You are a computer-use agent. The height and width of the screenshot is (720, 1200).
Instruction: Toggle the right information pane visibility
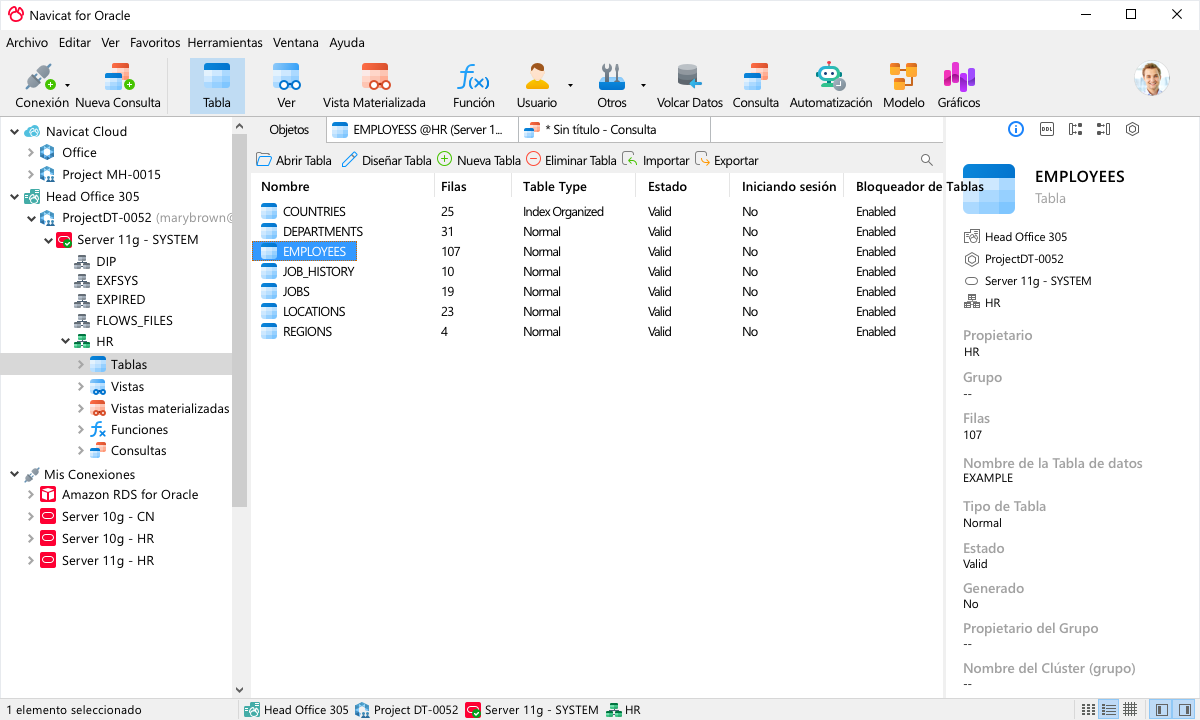[1185, 709]
